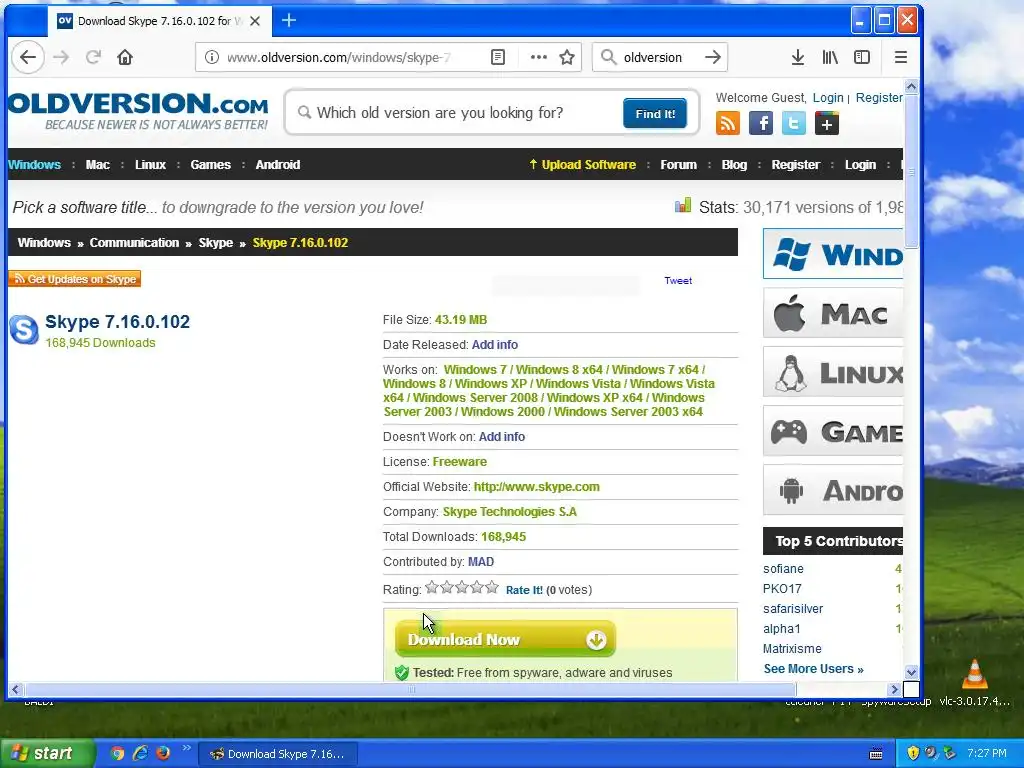Image resolution: width=1024 pixels, height=768 pixels.
Task: Open the Twitter share icon
Action: pyautogui.click(x=793, y=123)
